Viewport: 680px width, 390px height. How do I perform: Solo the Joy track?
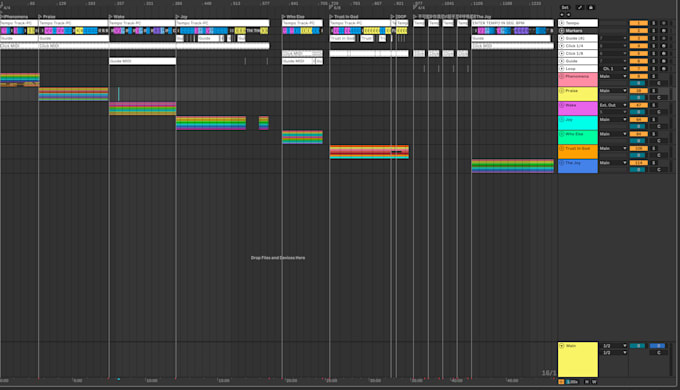[x=654, y=119]
